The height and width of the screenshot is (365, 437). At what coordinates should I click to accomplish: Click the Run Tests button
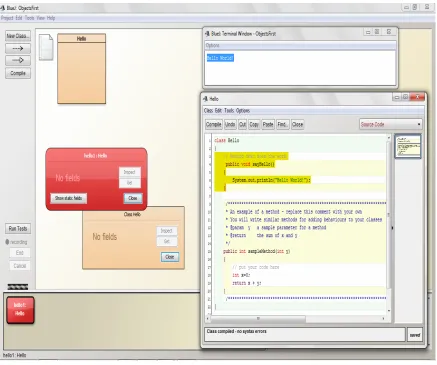[18, 228]
